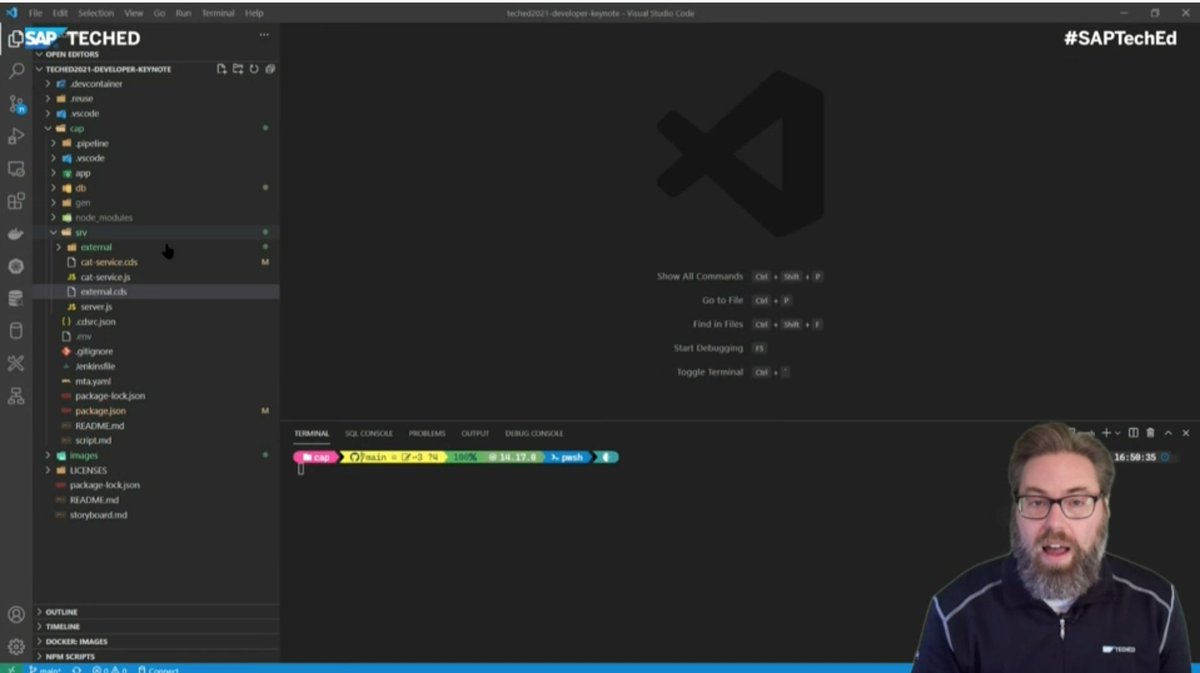The height and width of the screenshot is (673, 1200).
Task: Open the Extensions view
Action: tap(16, 201)
